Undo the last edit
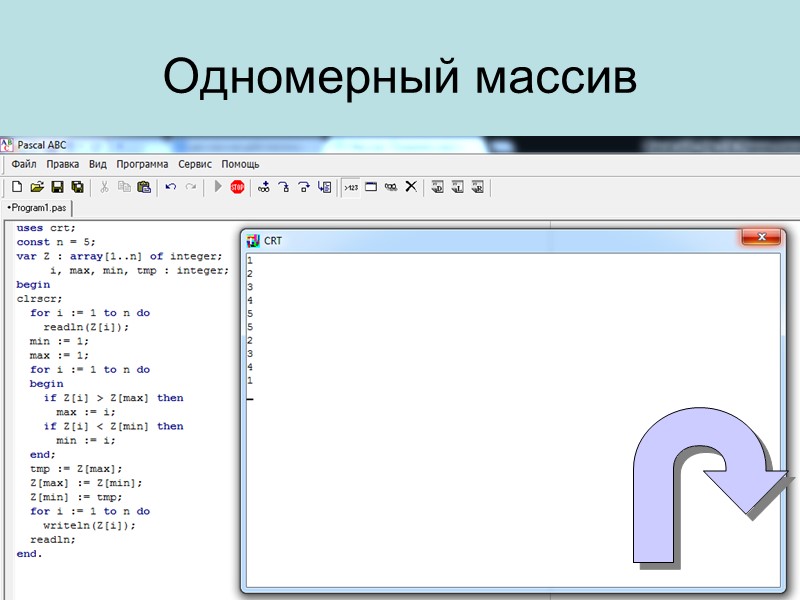Viewport: 800px width, 600px height. [x=170, y=187]
